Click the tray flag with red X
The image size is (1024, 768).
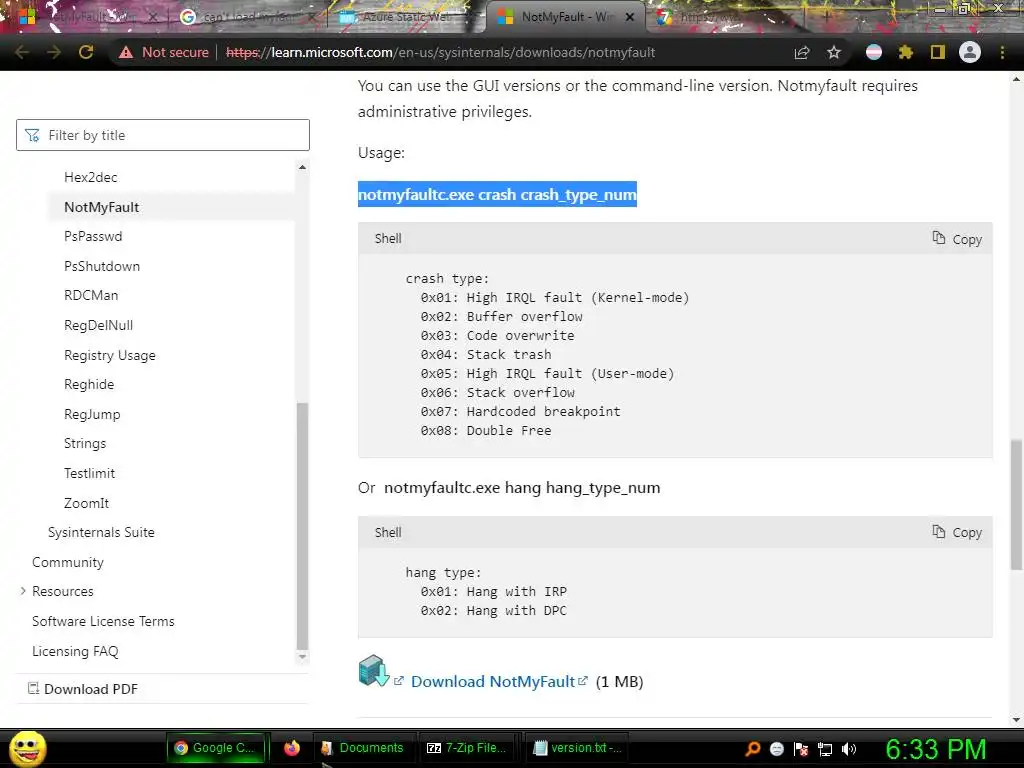pyautogui.click(x=801, y=749)
